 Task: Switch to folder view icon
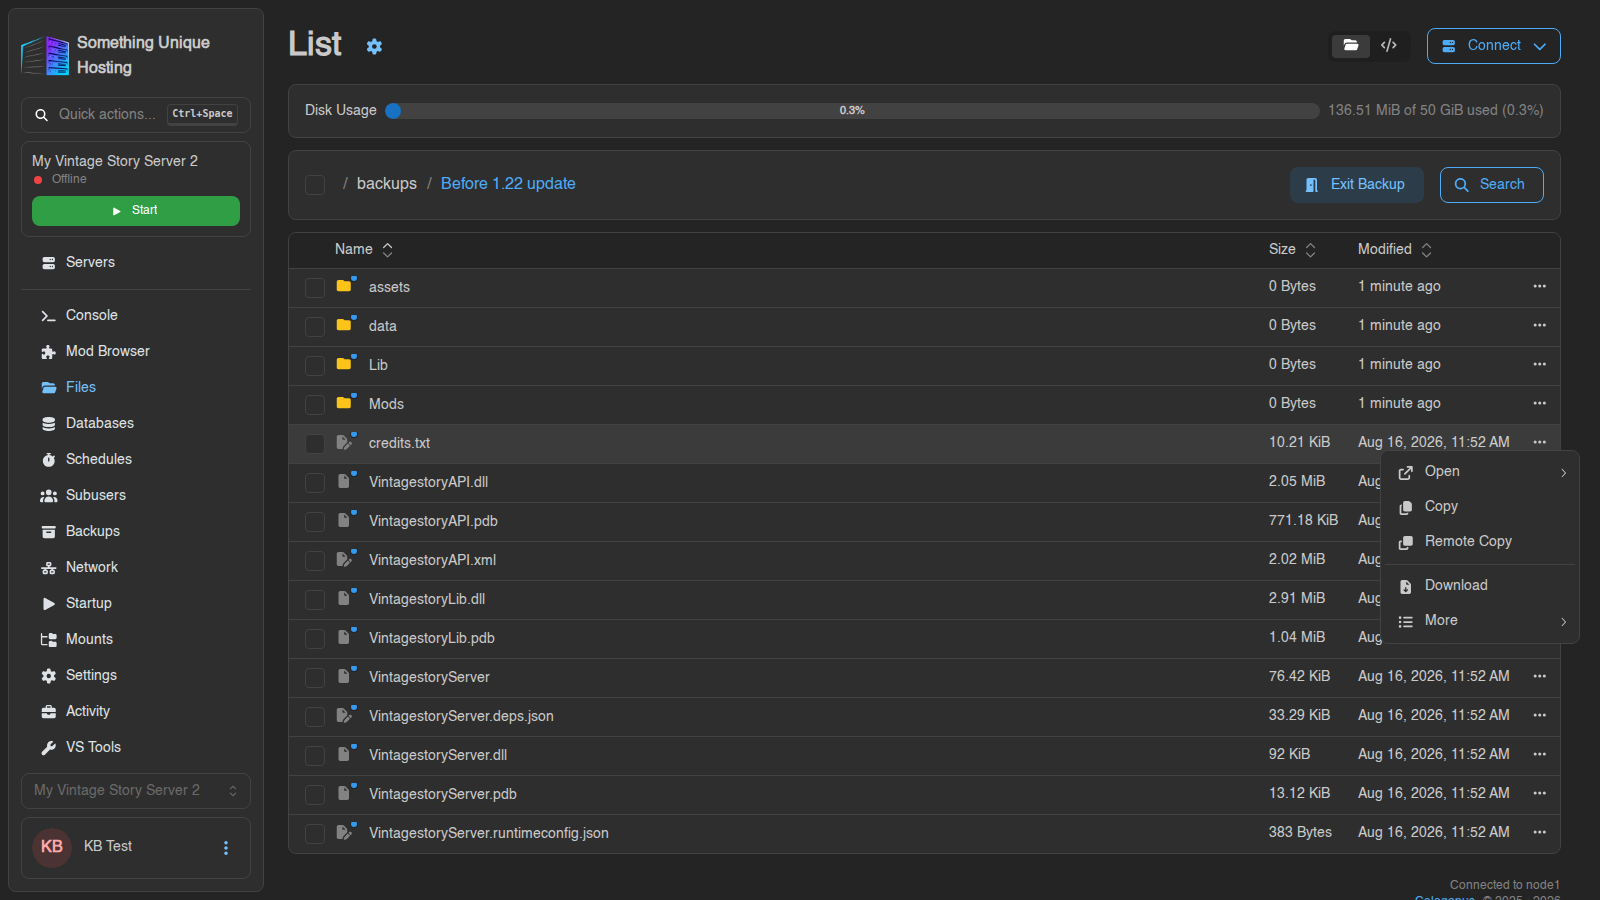tap(1350, 46)
